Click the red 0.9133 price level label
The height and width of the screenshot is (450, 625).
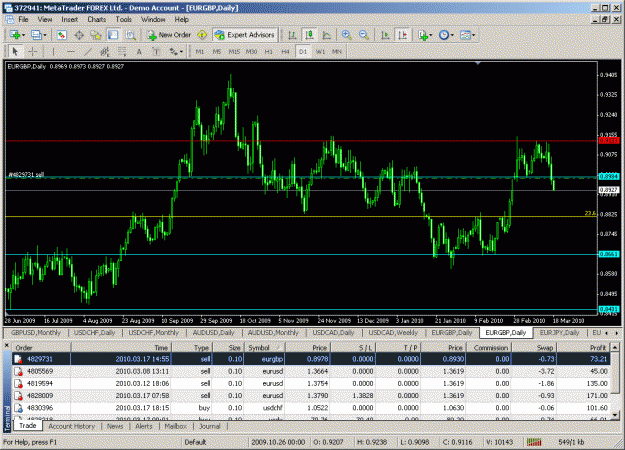click(609, 140)
